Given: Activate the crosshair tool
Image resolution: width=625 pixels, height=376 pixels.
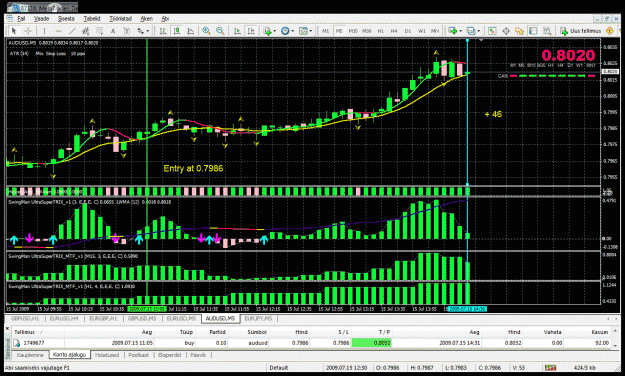Looking at the screenshot, I should tap(28, 31).
